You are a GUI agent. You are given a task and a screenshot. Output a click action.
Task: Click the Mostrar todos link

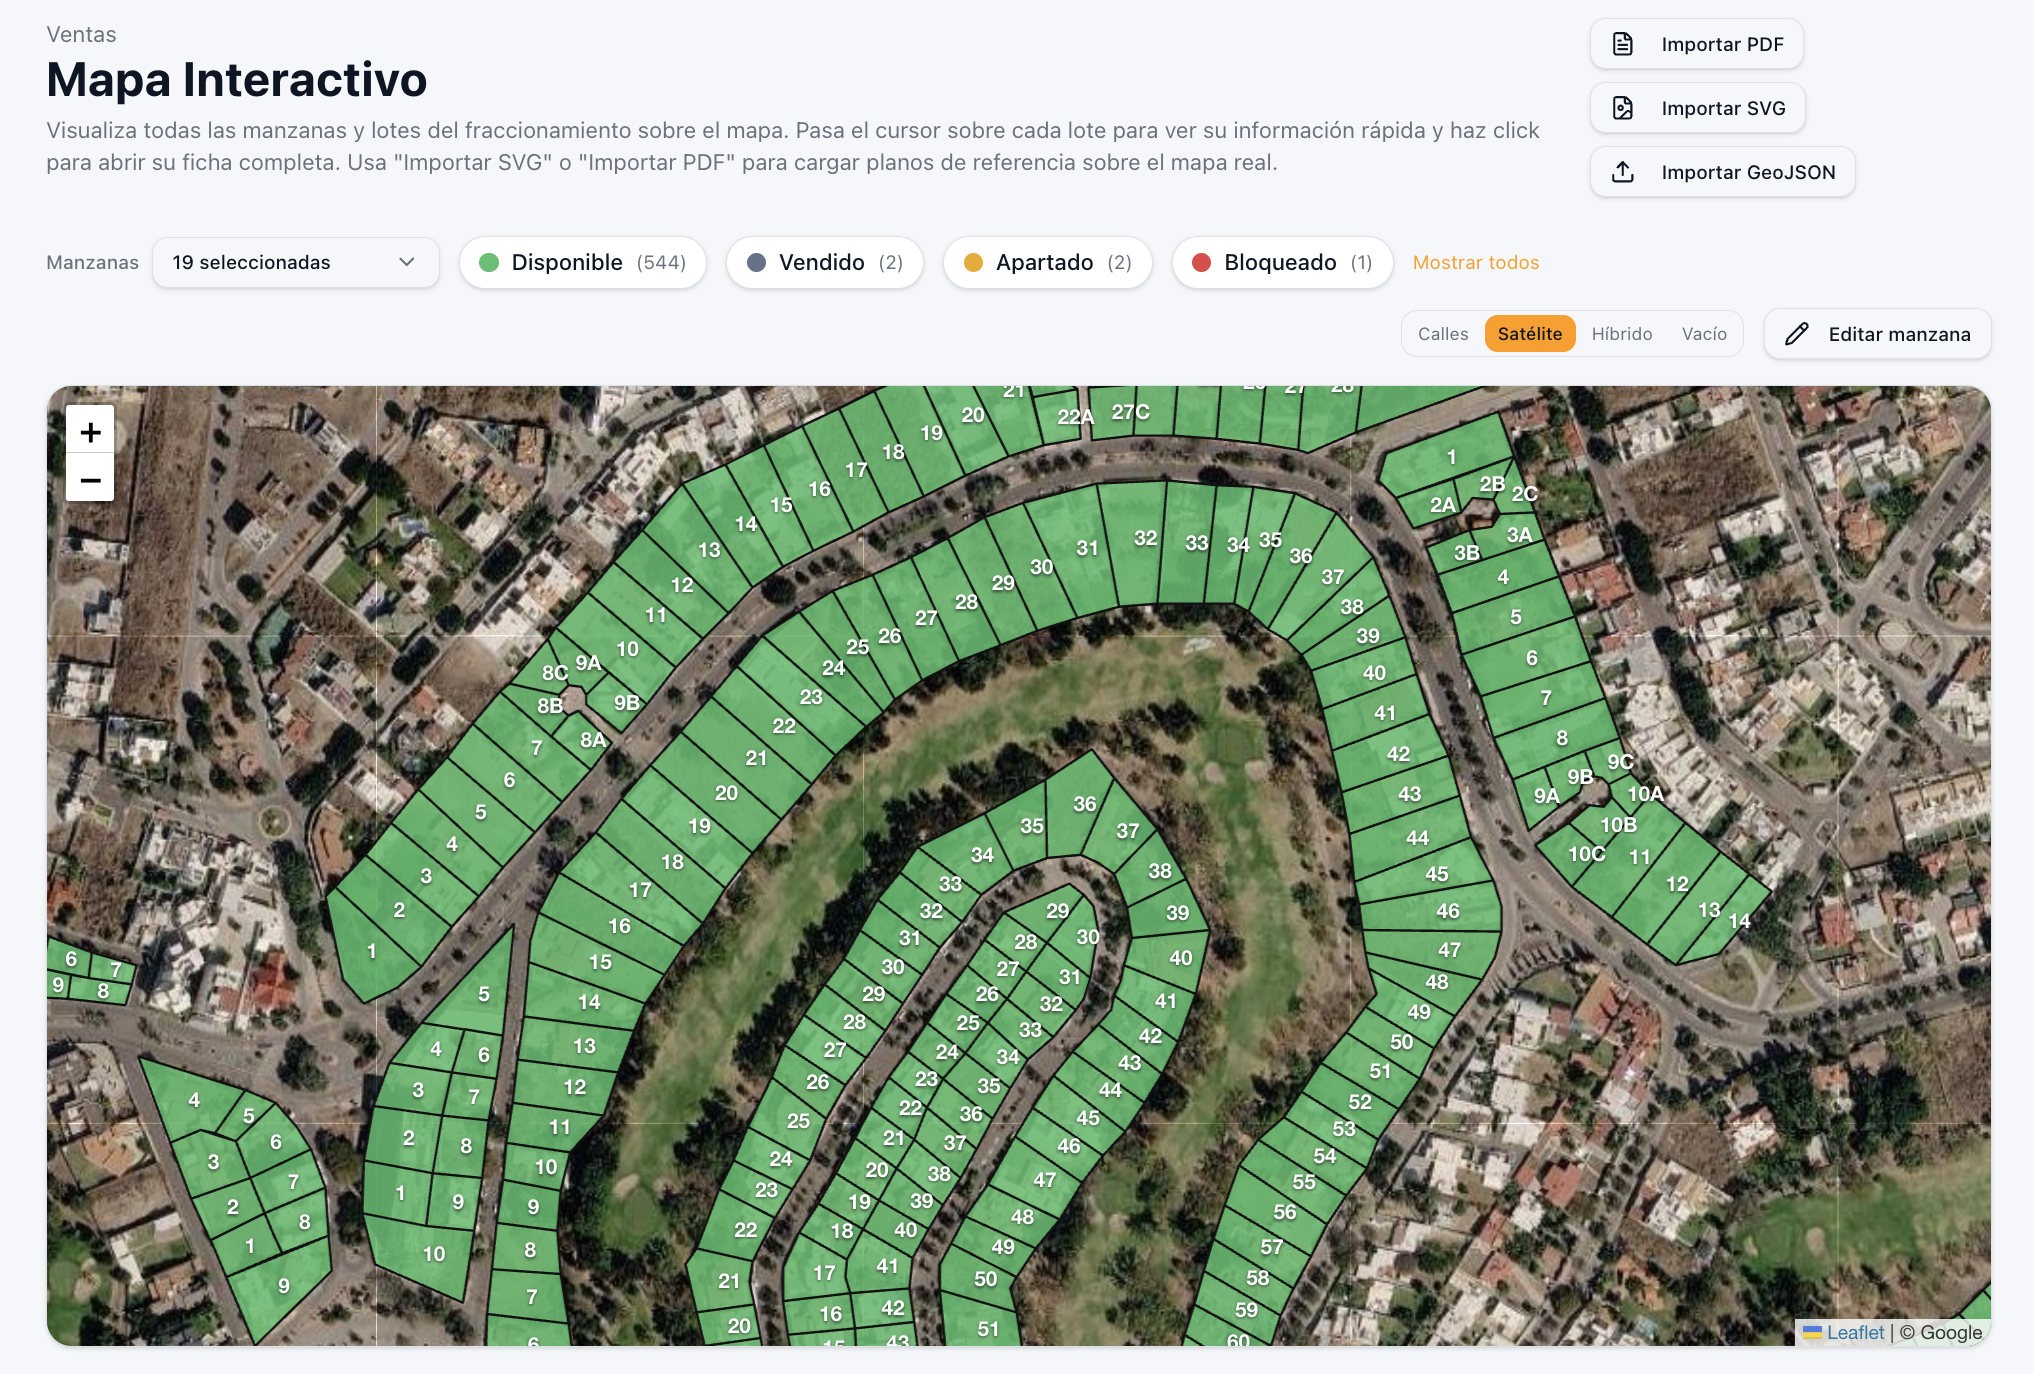click(1476, 262)
